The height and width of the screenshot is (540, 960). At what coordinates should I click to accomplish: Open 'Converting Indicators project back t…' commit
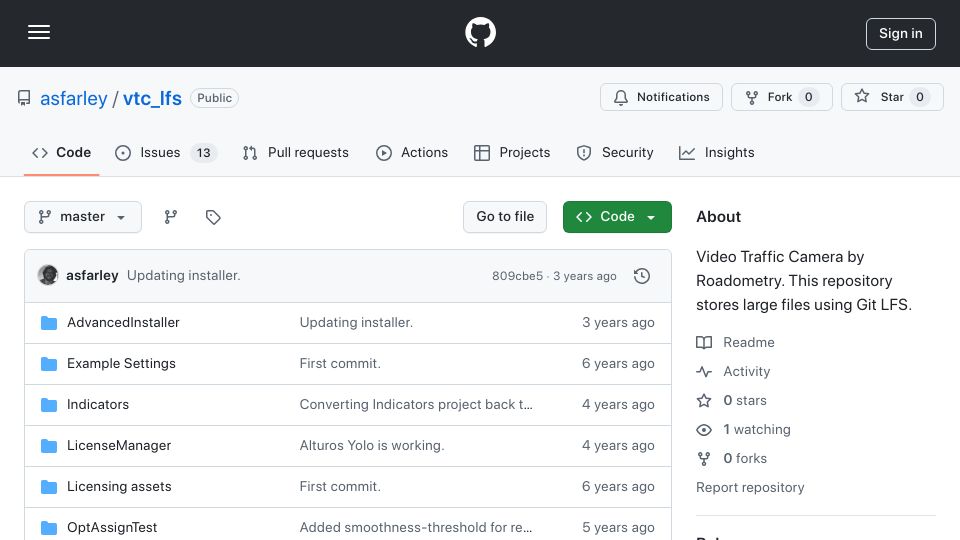coord(416,405)
